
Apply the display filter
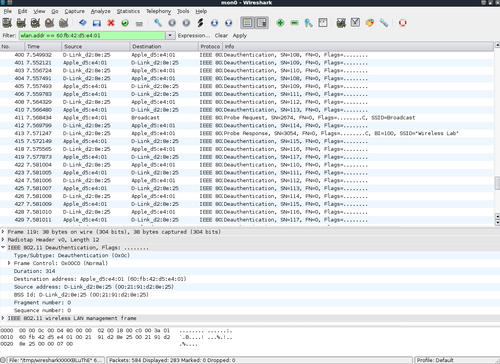click(240, 35)
